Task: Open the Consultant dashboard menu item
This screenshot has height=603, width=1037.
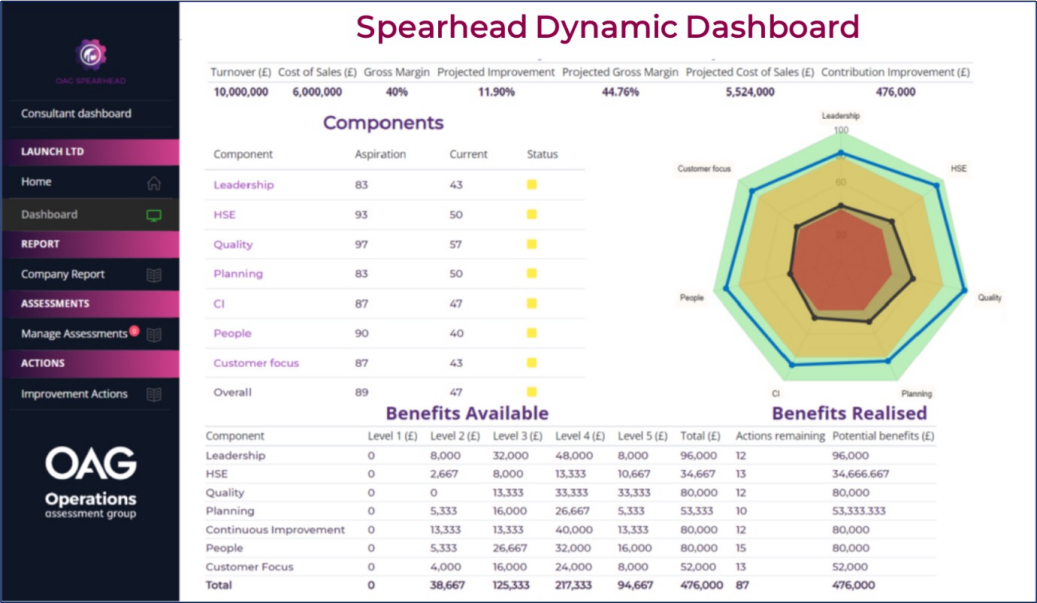Action: [76, 114]
